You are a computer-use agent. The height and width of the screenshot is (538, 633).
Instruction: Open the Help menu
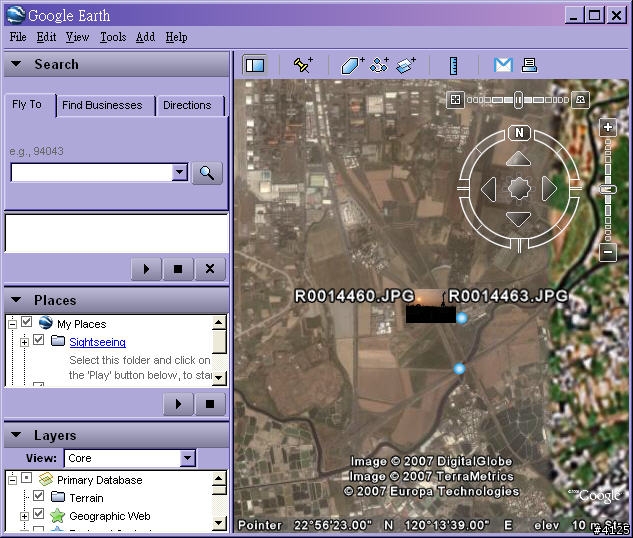click(x=176, y=37)
